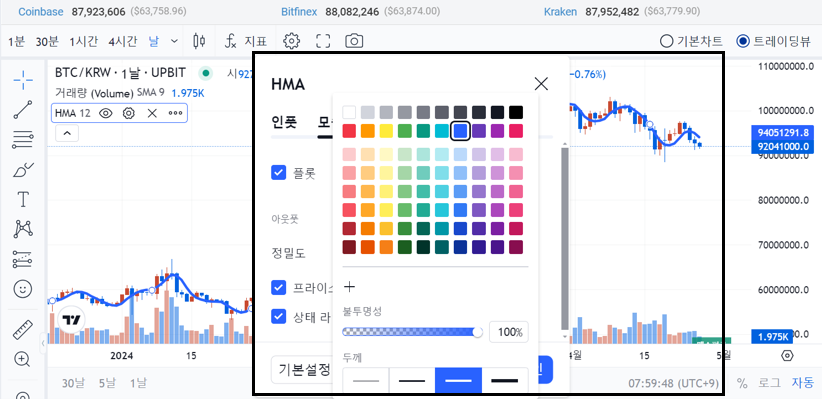
Task: Toggle percent scale button
Action: coord(742,383)
